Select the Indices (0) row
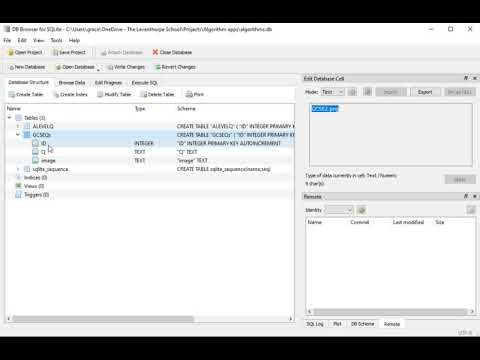The width and height of the screenshot is (480, 360). [x=150, y=178]
